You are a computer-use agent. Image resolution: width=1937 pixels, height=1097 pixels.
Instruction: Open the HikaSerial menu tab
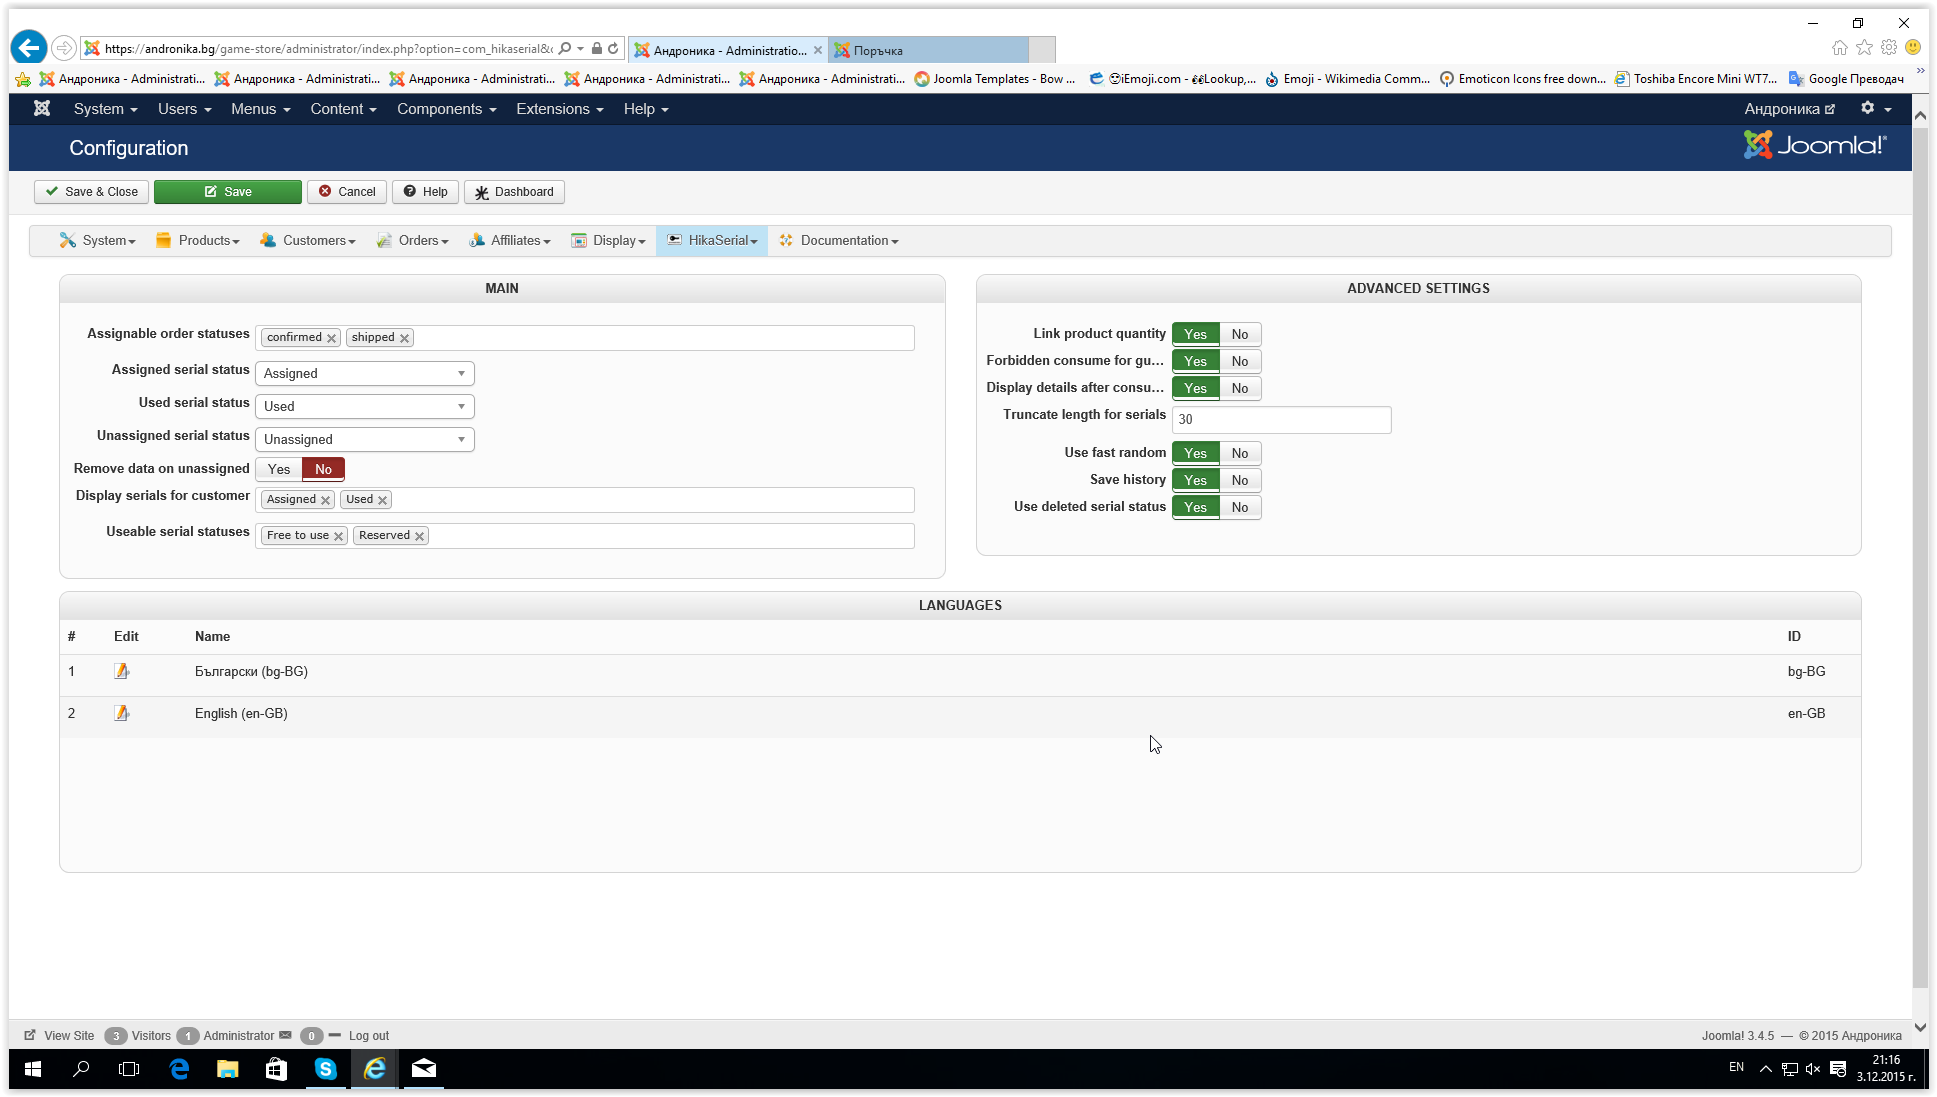(x=712, y=240)
